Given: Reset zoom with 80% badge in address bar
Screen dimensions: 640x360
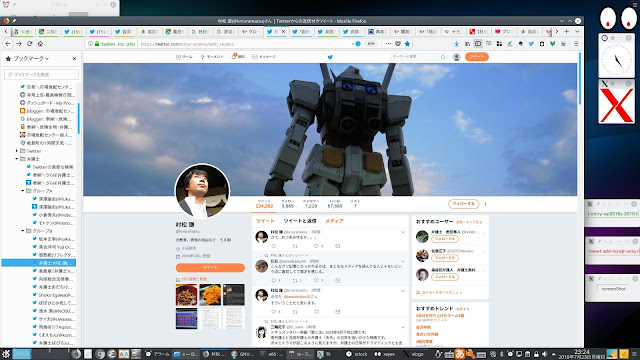Looking at the screenshot, I should 371,44.
